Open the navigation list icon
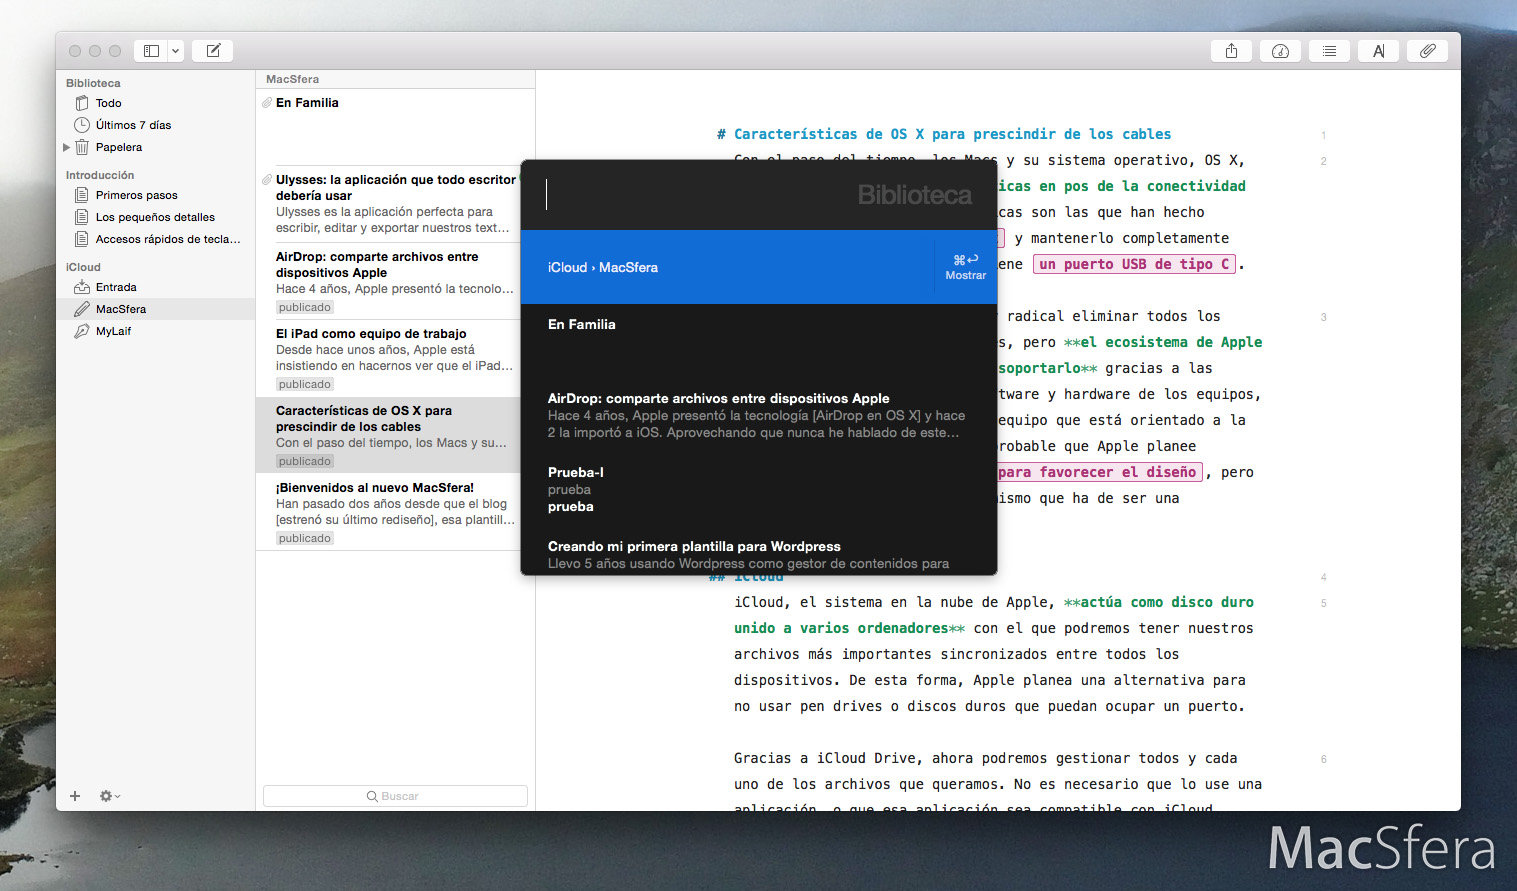Viewport: 1517px width, 891px height. [x=1330, y=51]
